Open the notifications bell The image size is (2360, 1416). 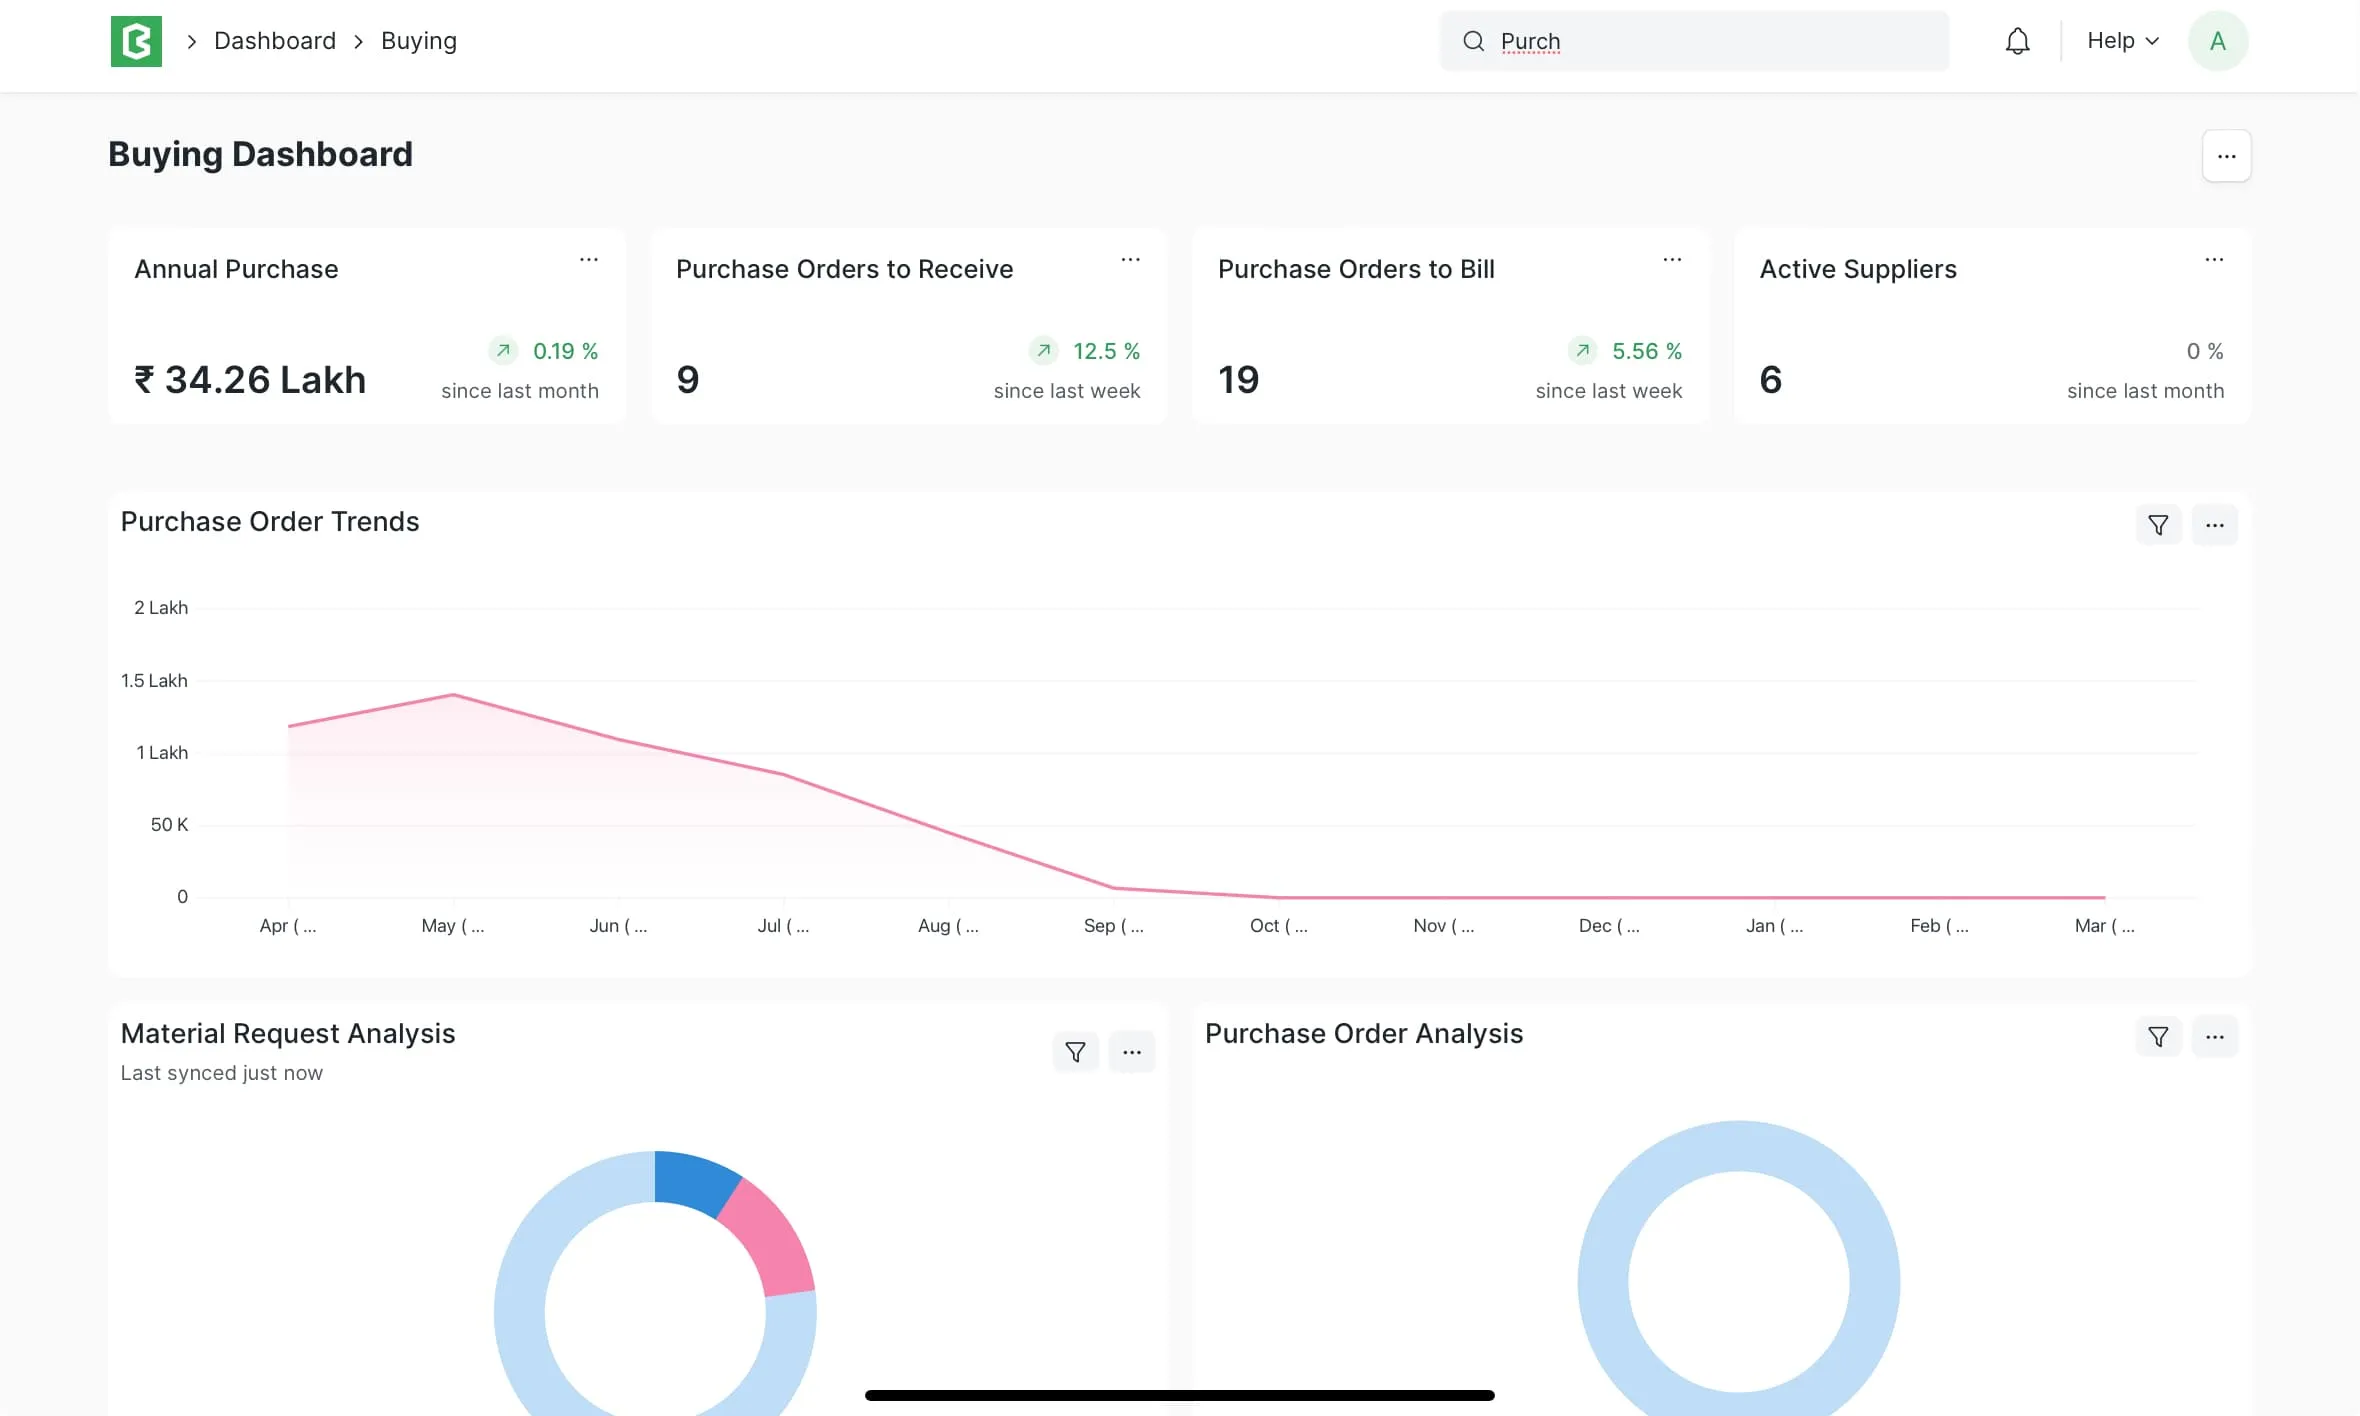tap(2017, 41)
